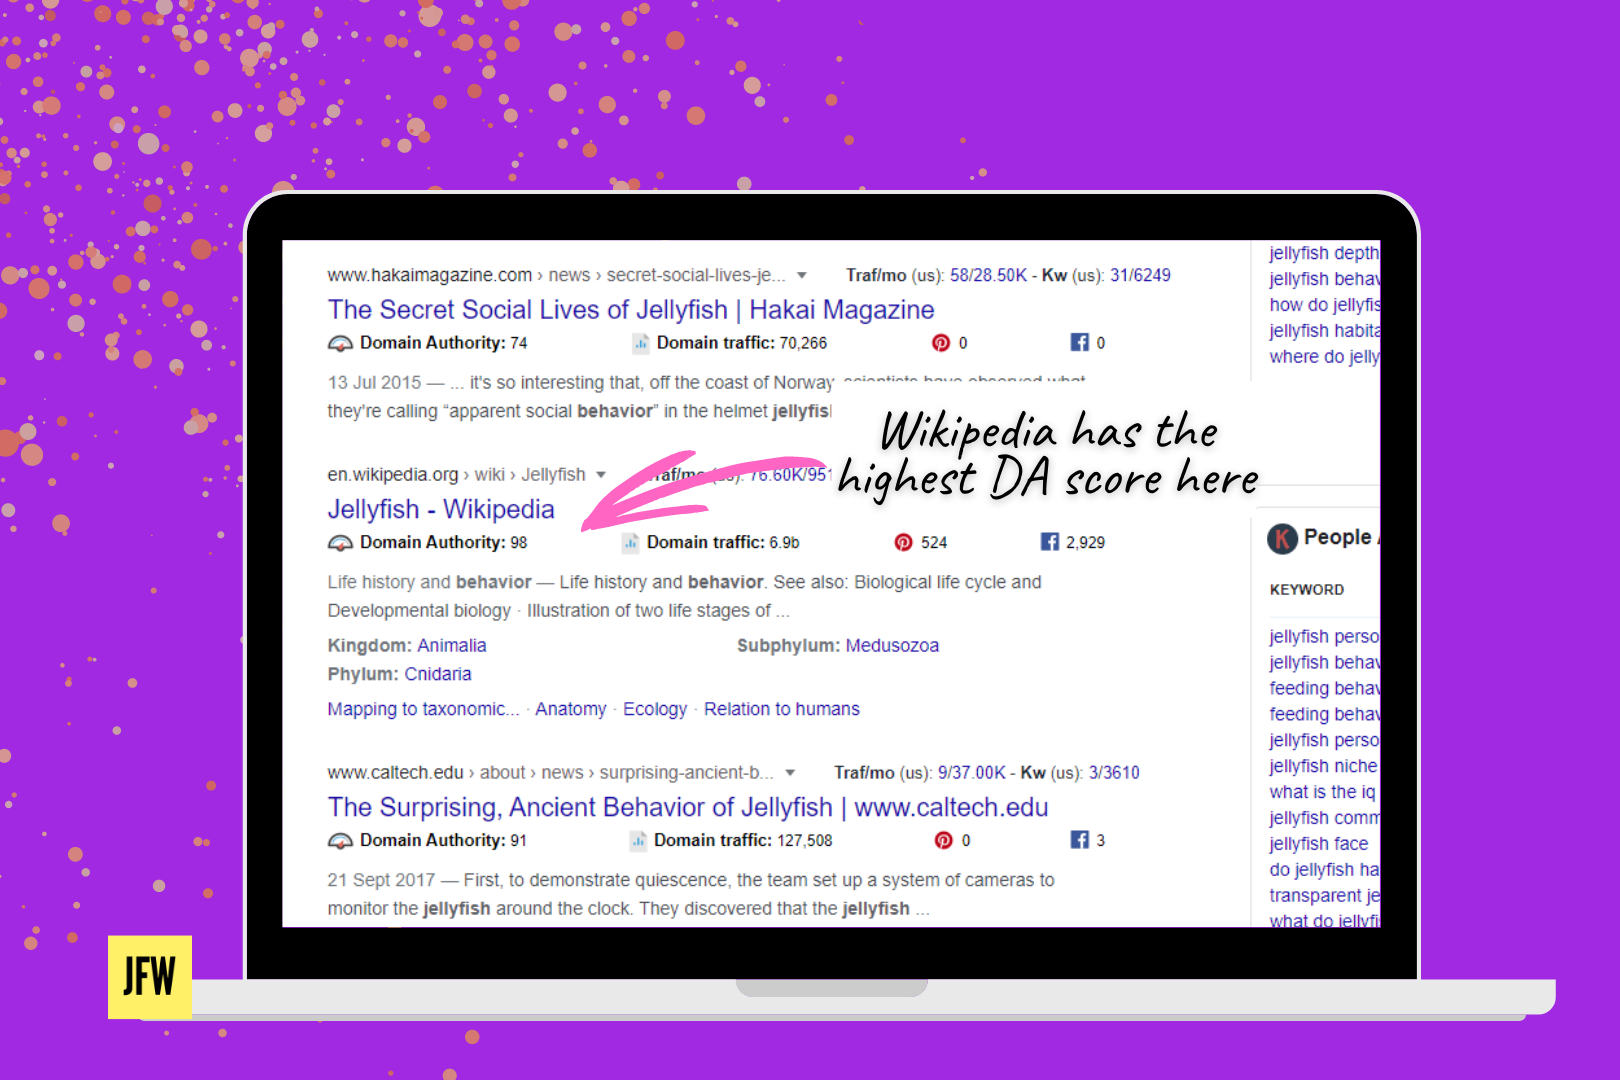1620x1080 pixels.
Task: Open Mapping to taxonomic... sitelink
Action: point(423,709)
